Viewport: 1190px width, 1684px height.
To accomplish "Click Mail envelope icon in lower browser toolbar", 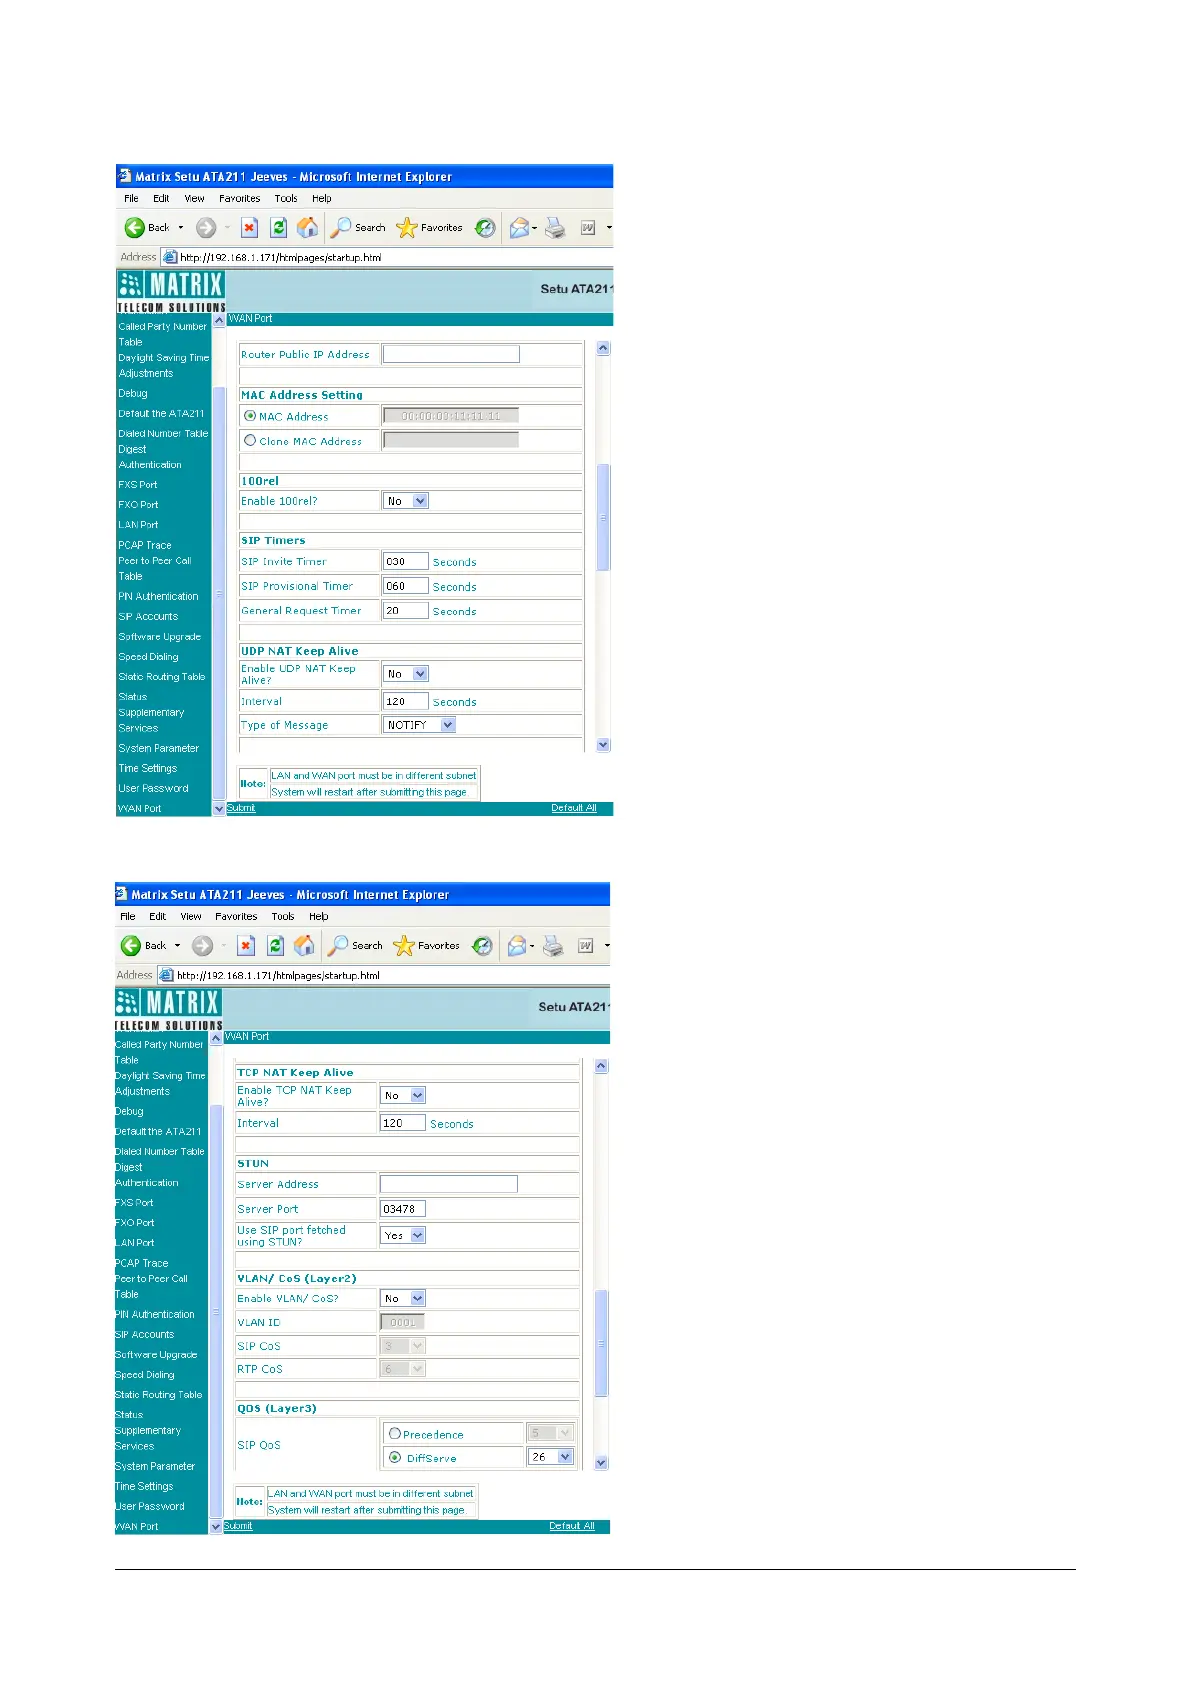I will tap(515, 946).
